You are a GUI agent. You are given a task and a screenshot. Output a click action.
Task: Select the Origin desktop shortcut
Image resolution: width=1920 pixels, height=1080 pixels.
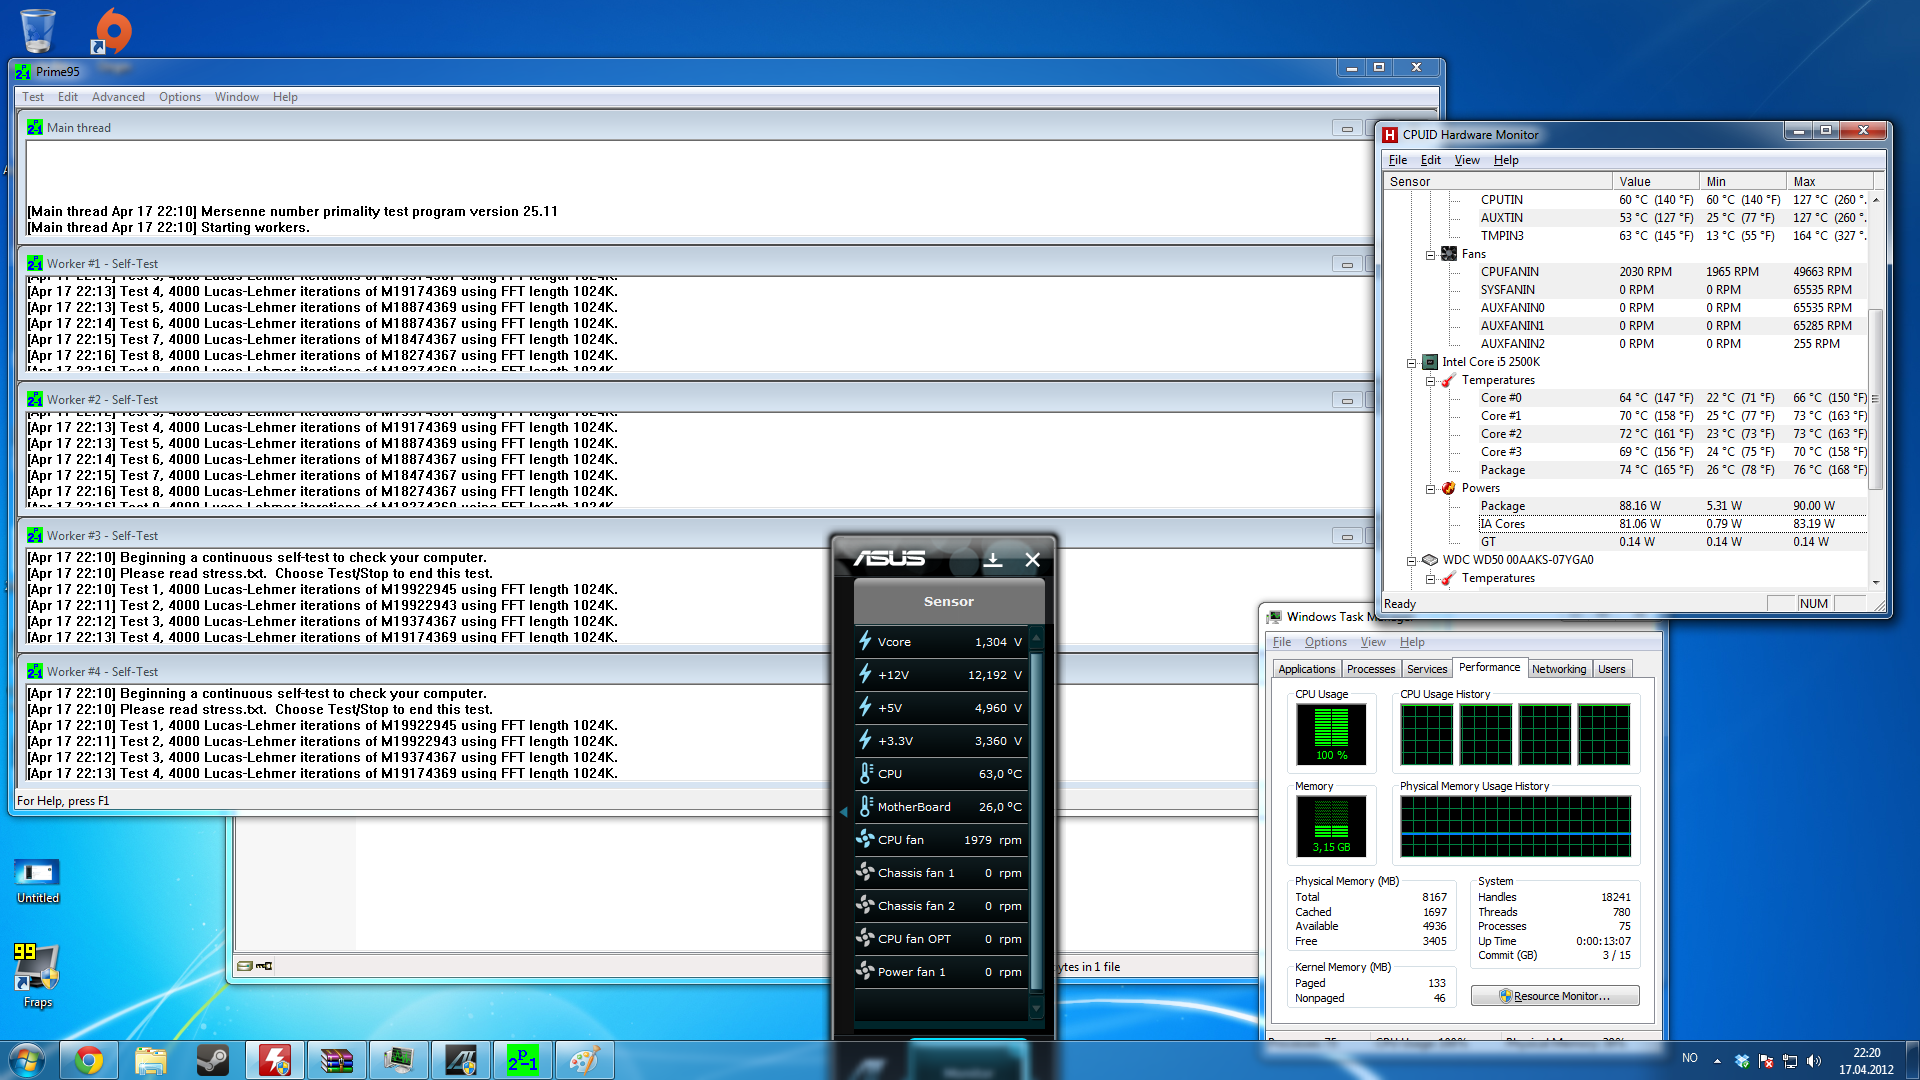pos(113,32)
